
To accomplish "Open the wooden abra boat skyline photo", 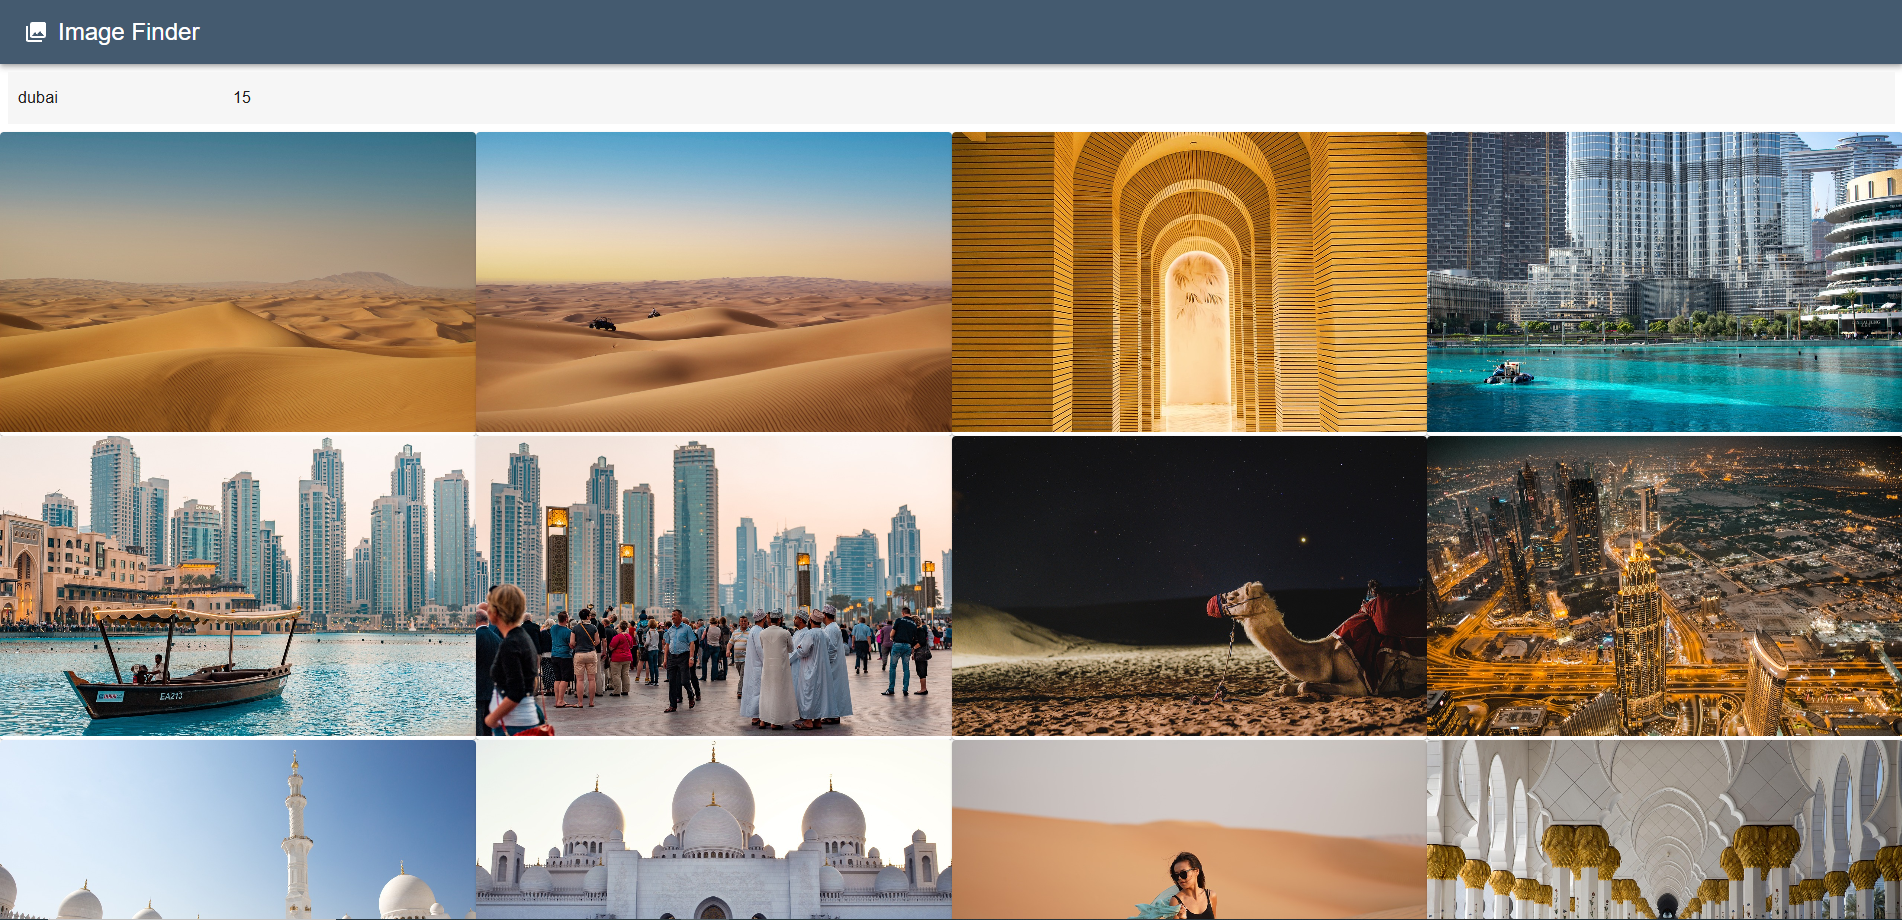I will coord(237,586).
